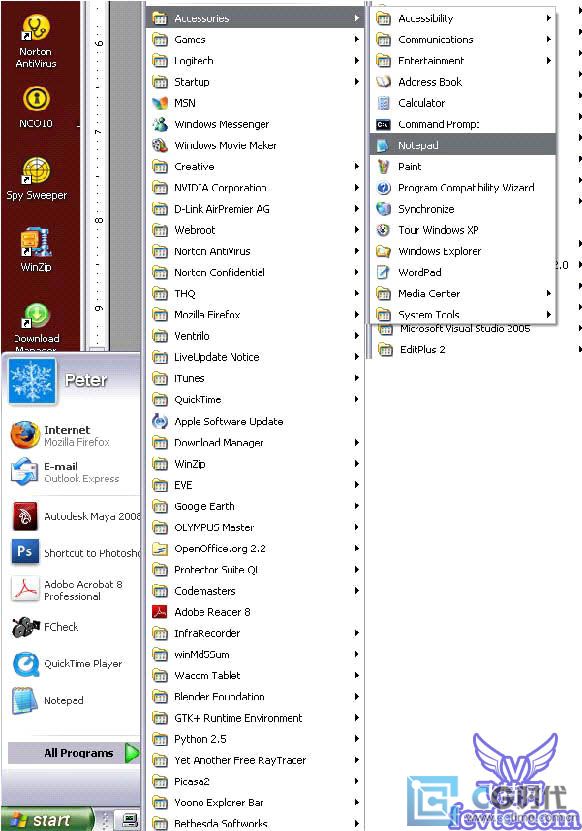This screenshot has width=582, height=831.
Task: Open Picasa2 program group
Action: click(x=255, y=781)
